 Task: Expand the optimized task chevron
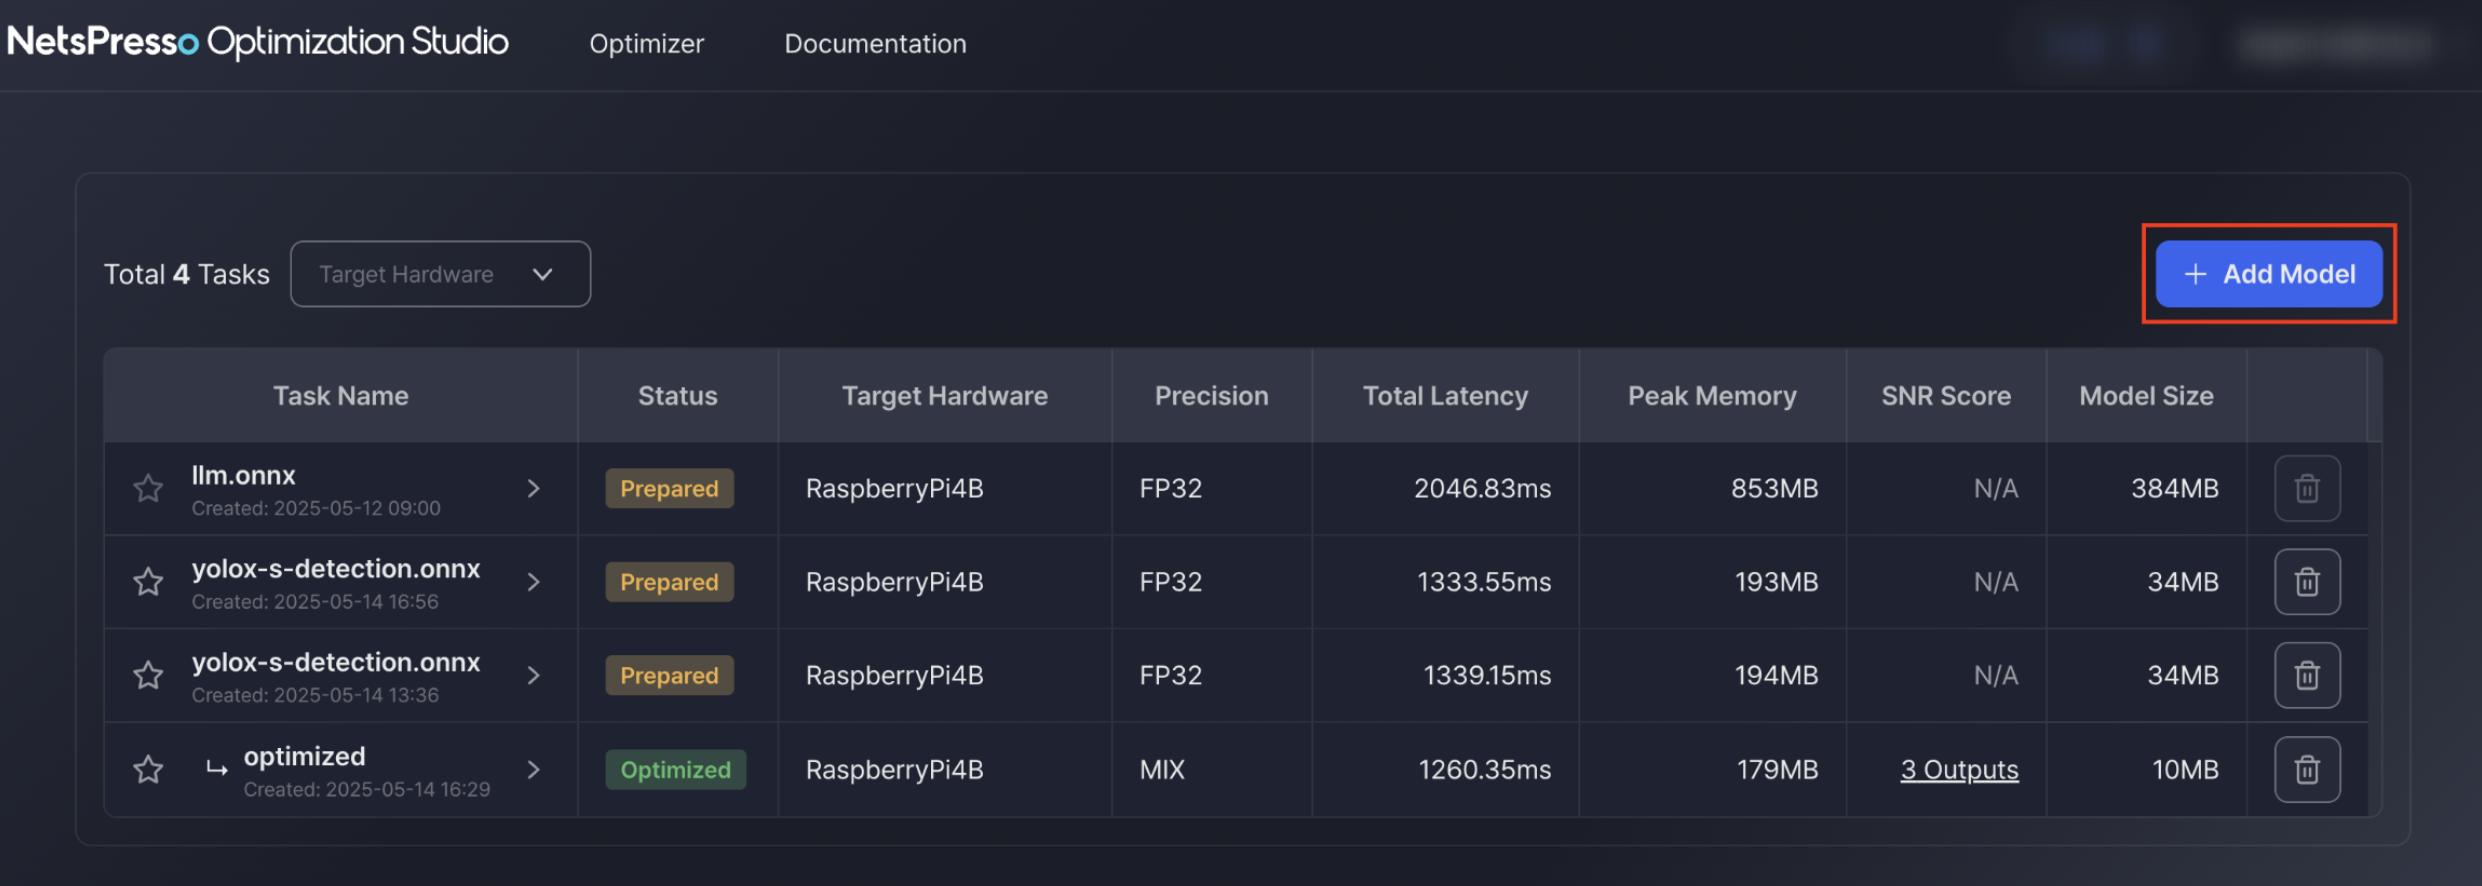[534, 770]
